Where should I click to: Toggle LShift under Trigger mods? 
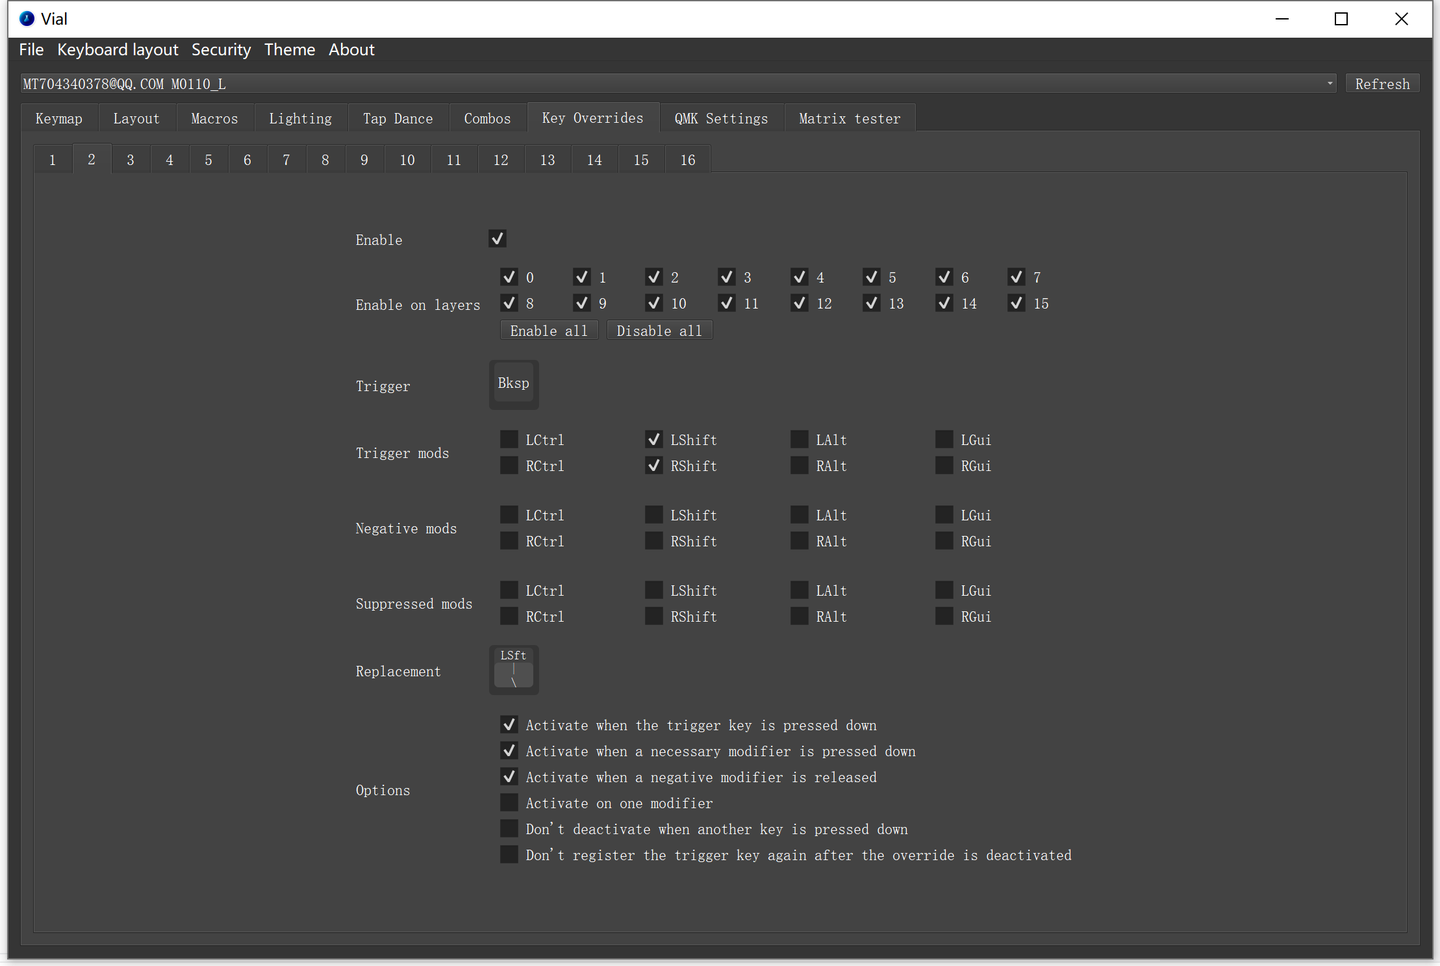[654, 440]
